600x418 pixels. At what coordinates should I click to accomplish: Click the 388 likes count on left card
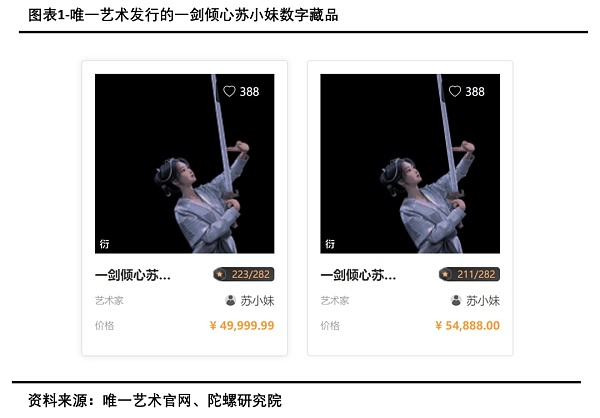tap(249, 92)
